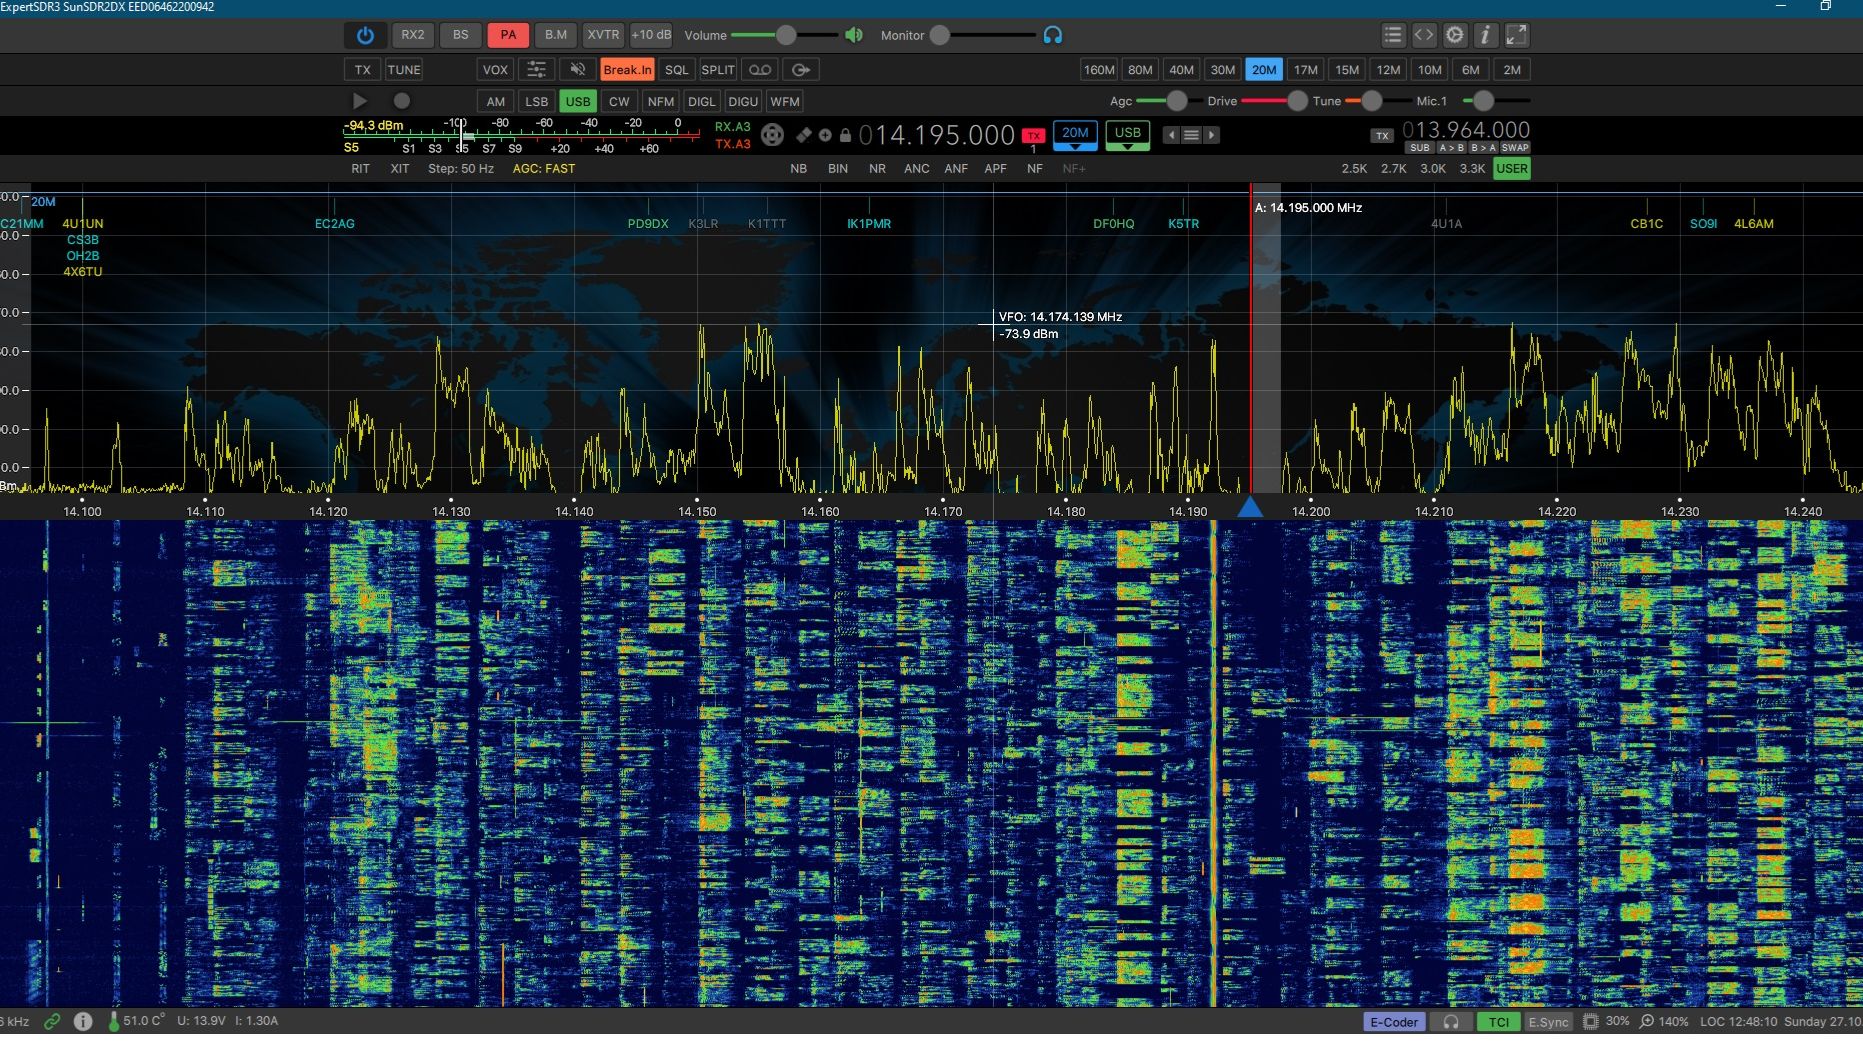Open the top-right info "i" icon
The height and width of the screenshot is (1048, 1863).
point(1486,35)
